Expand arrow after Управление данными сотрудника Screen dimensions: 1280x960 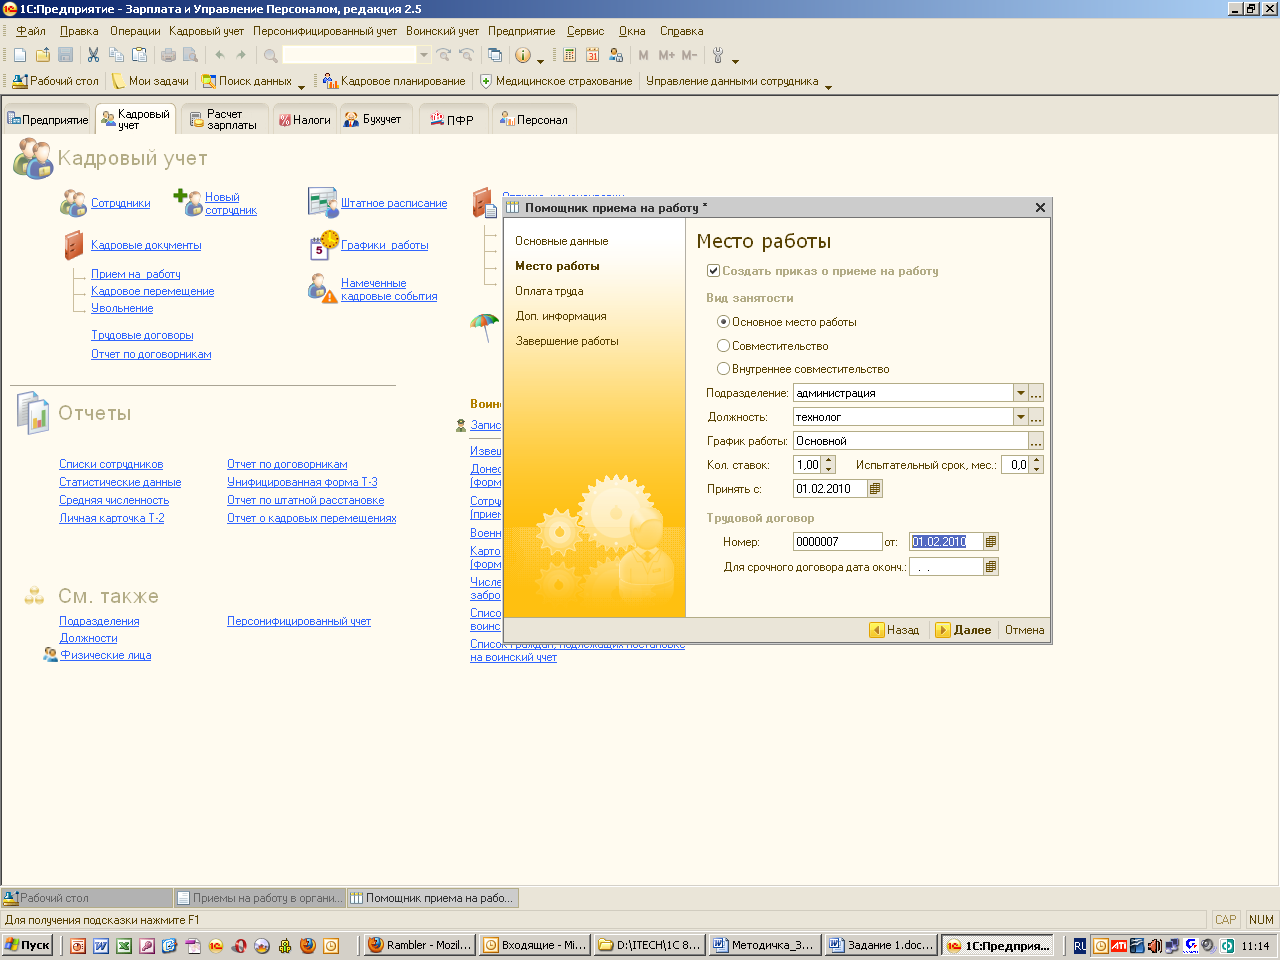click(828, 86)
